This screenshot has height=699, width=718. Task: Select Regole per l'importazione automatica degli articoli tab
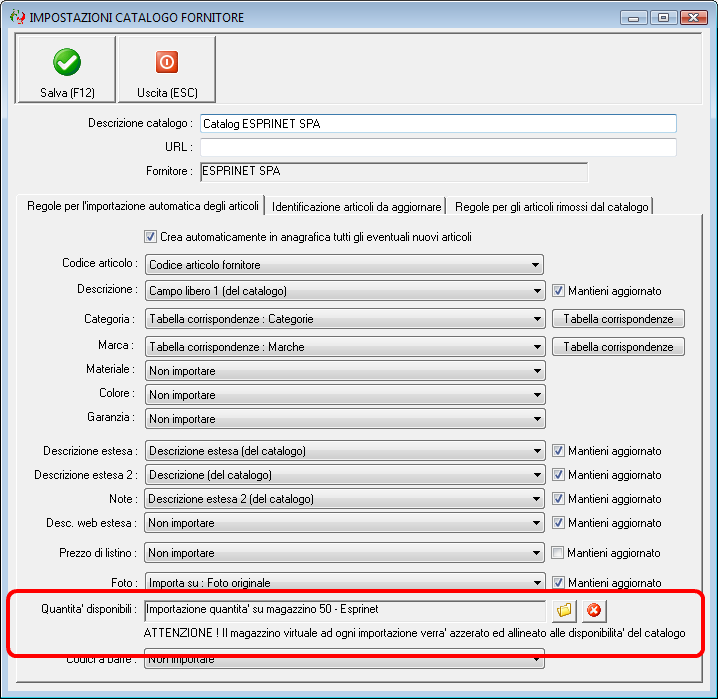142,206
